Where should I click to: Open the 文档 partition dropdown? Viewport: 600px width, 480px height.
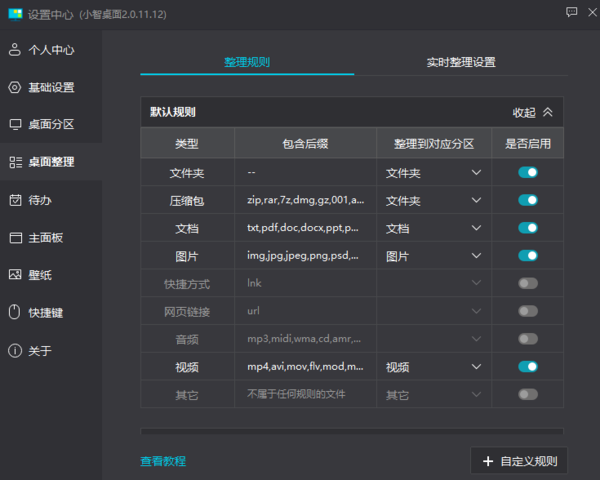click(475, 229)
